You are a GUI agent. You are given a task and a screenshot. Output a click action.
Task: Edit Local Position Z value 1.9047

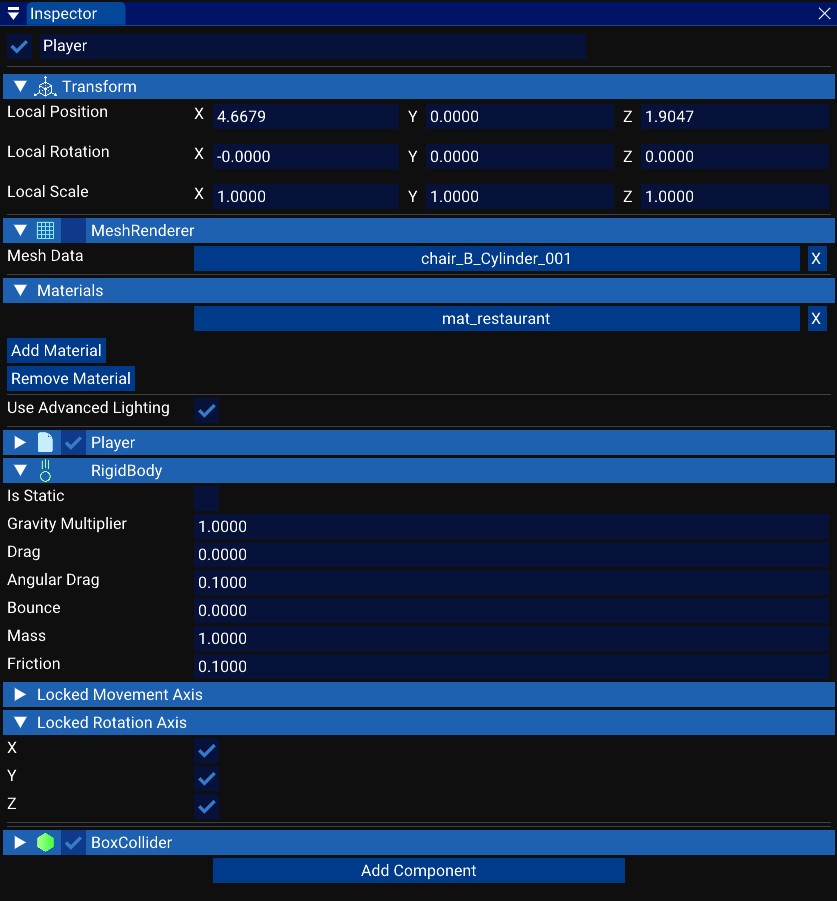[735, 117]
